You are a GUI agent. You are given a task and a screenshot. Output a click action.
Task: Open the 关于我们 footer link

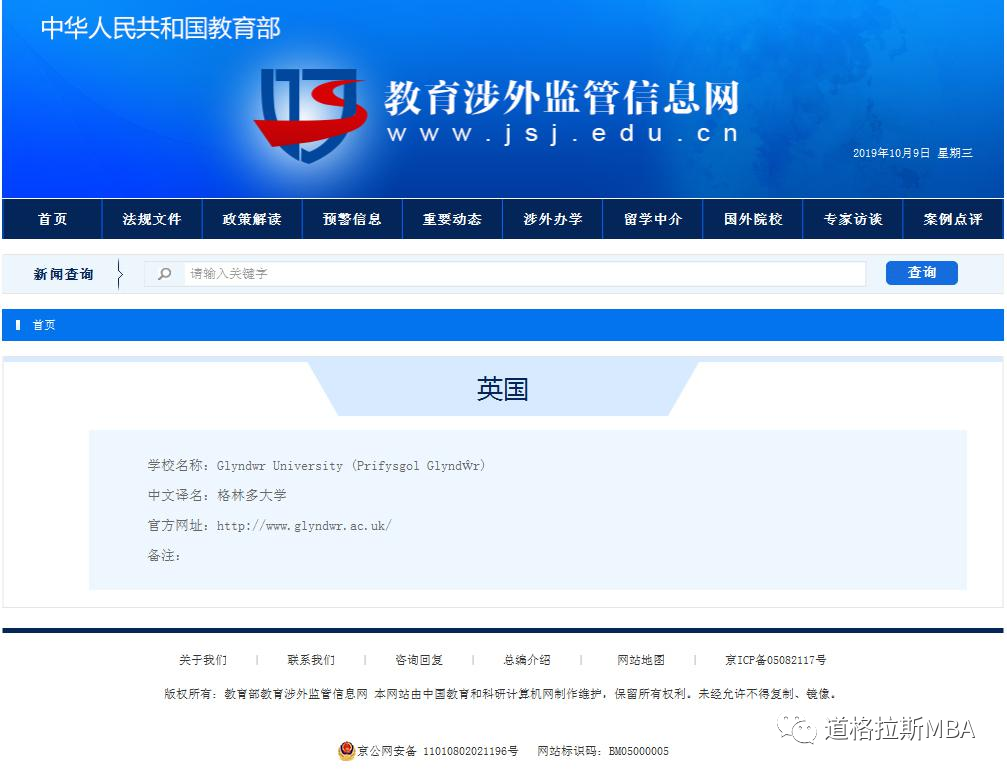(x=203, y=660)
